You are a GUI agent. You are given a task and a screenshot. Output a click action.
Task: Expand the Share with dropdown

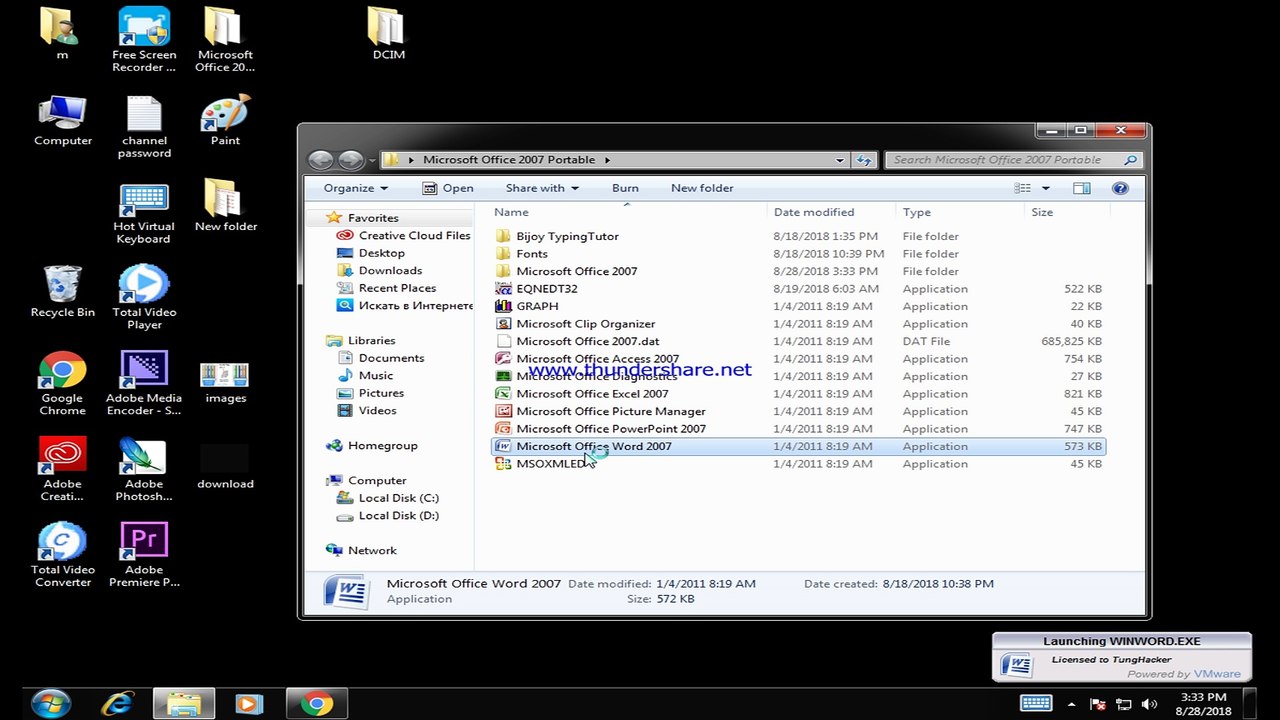click(x=541, y=188)
